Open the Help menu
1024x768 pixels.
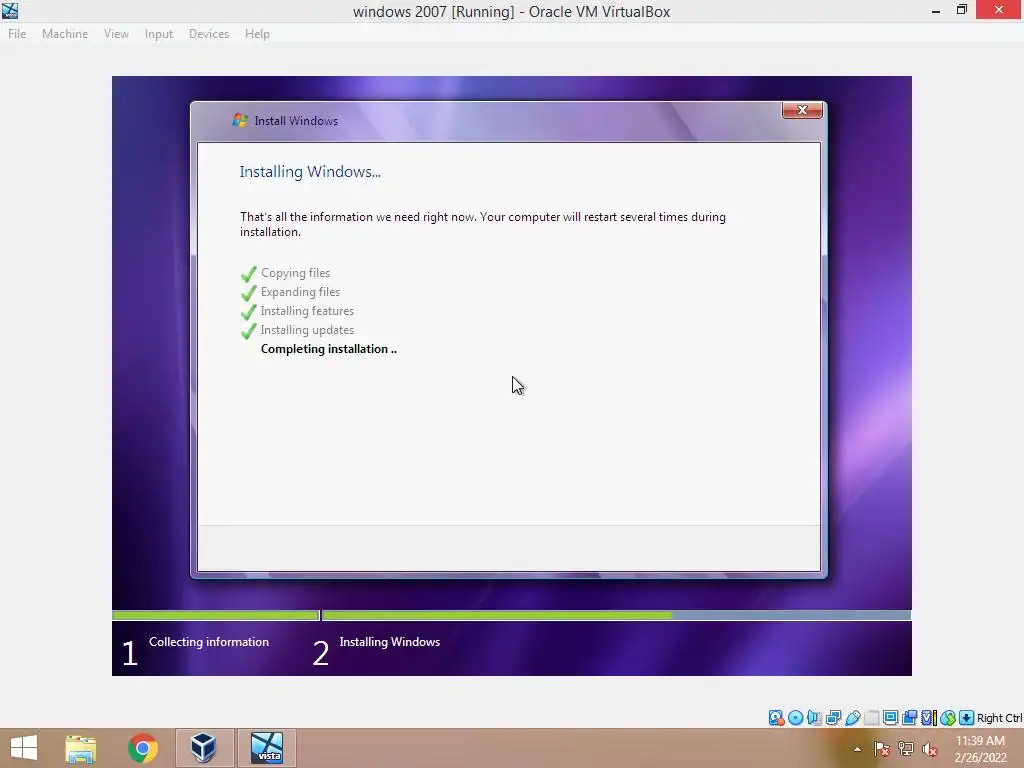pyautogui.click(x=257, y=34)
